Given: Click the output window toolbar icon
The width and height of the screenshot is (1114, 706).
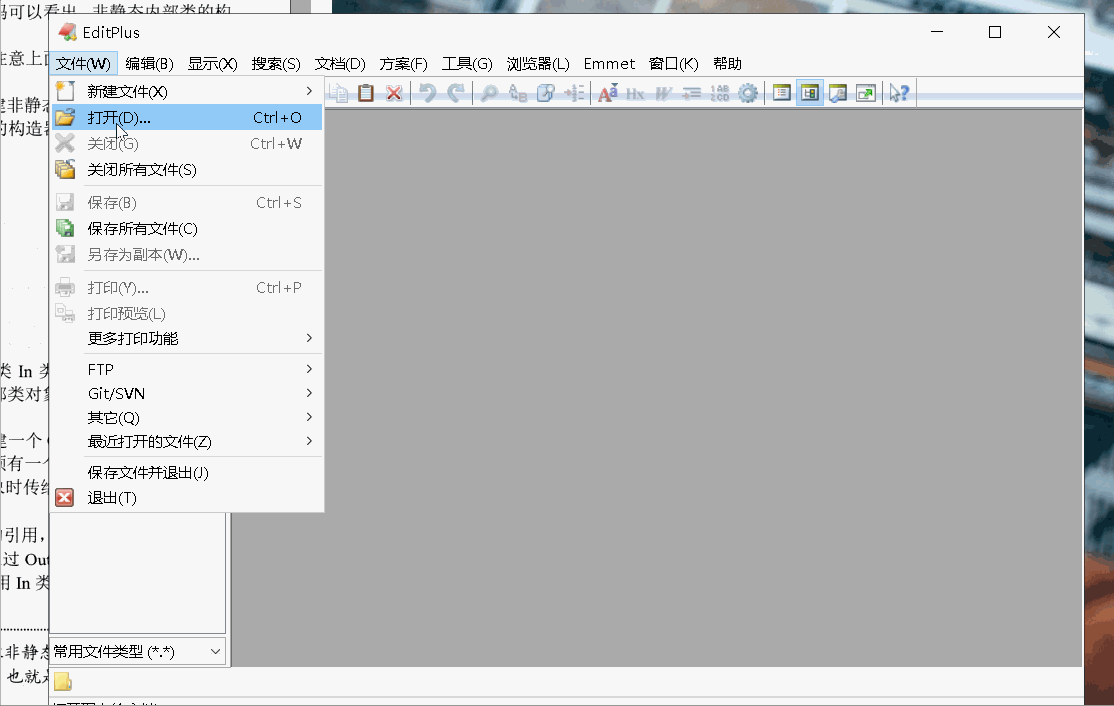Looking at the screenshot, I should pyautogui.click(x=838, y=93).
